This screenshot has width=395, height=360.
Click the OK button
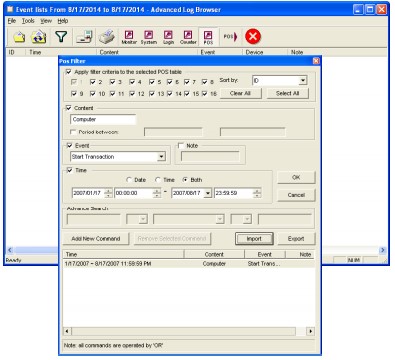click(x=296, y=177)
